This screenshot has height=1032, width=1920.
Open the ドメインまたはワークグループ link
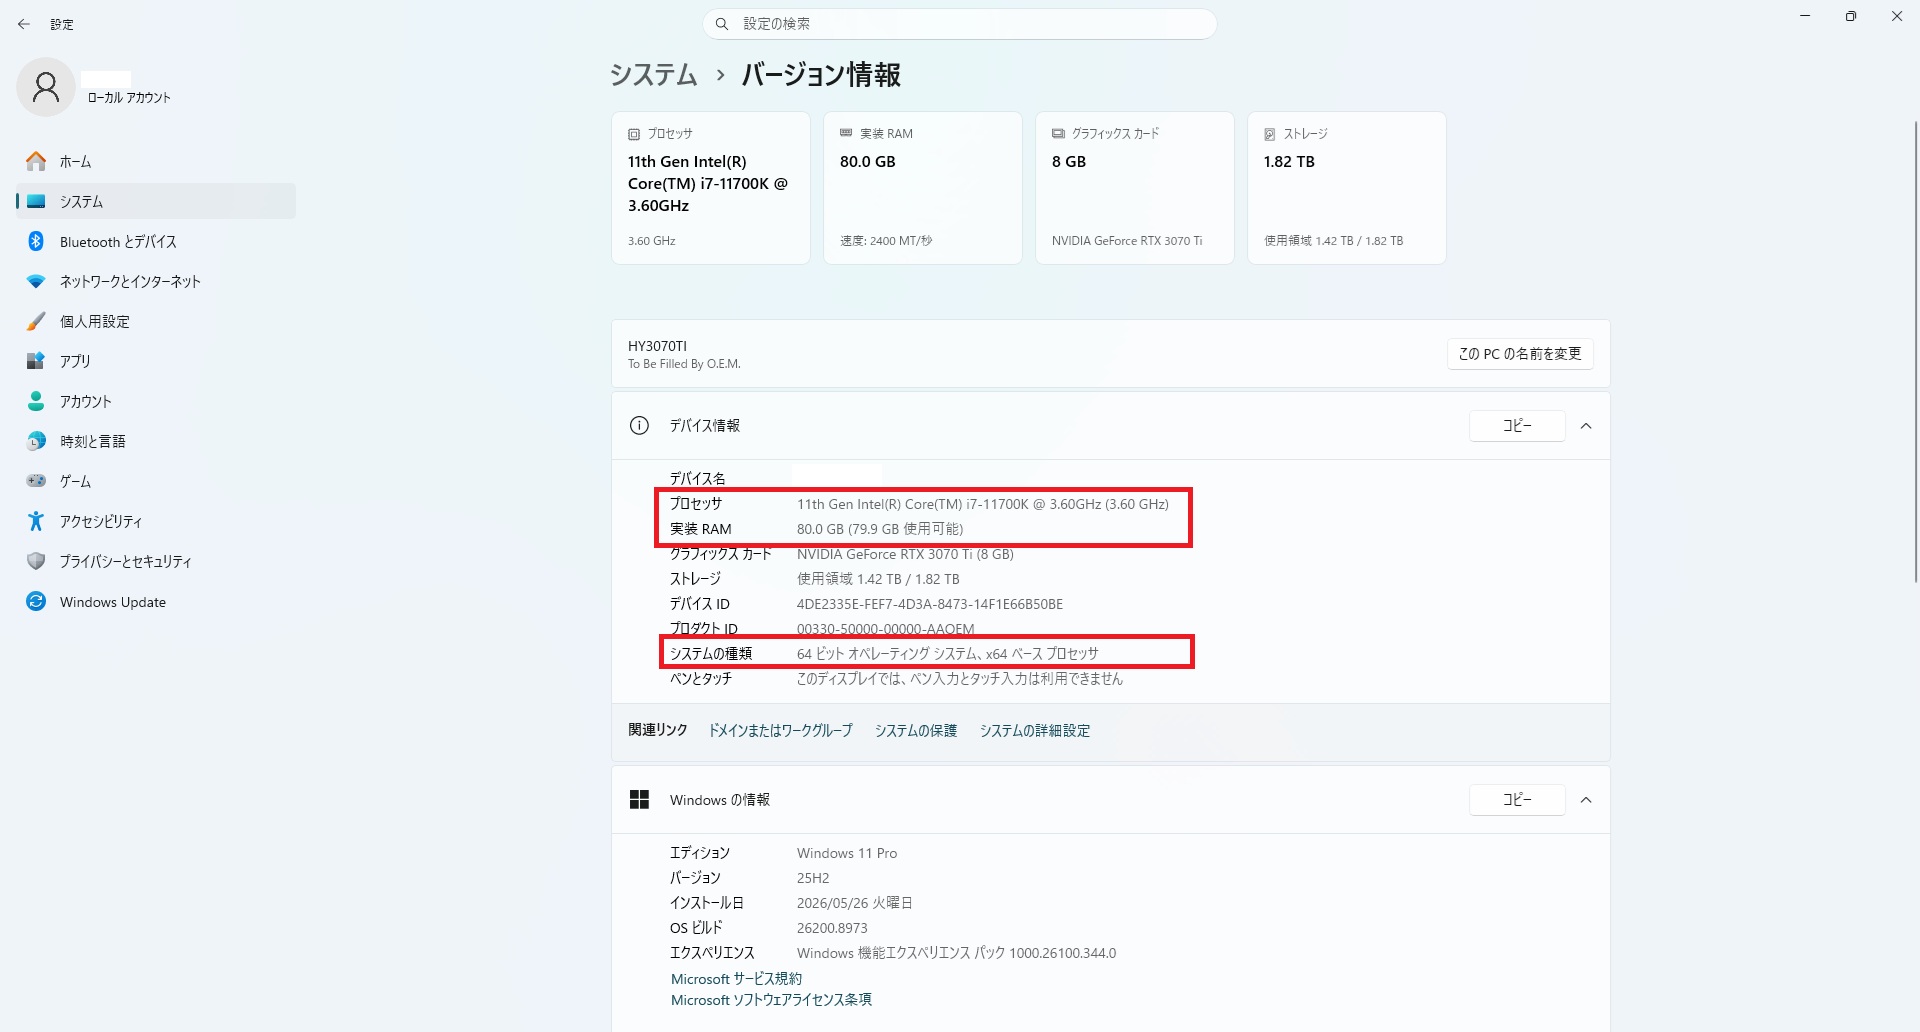tap(781, 731)
